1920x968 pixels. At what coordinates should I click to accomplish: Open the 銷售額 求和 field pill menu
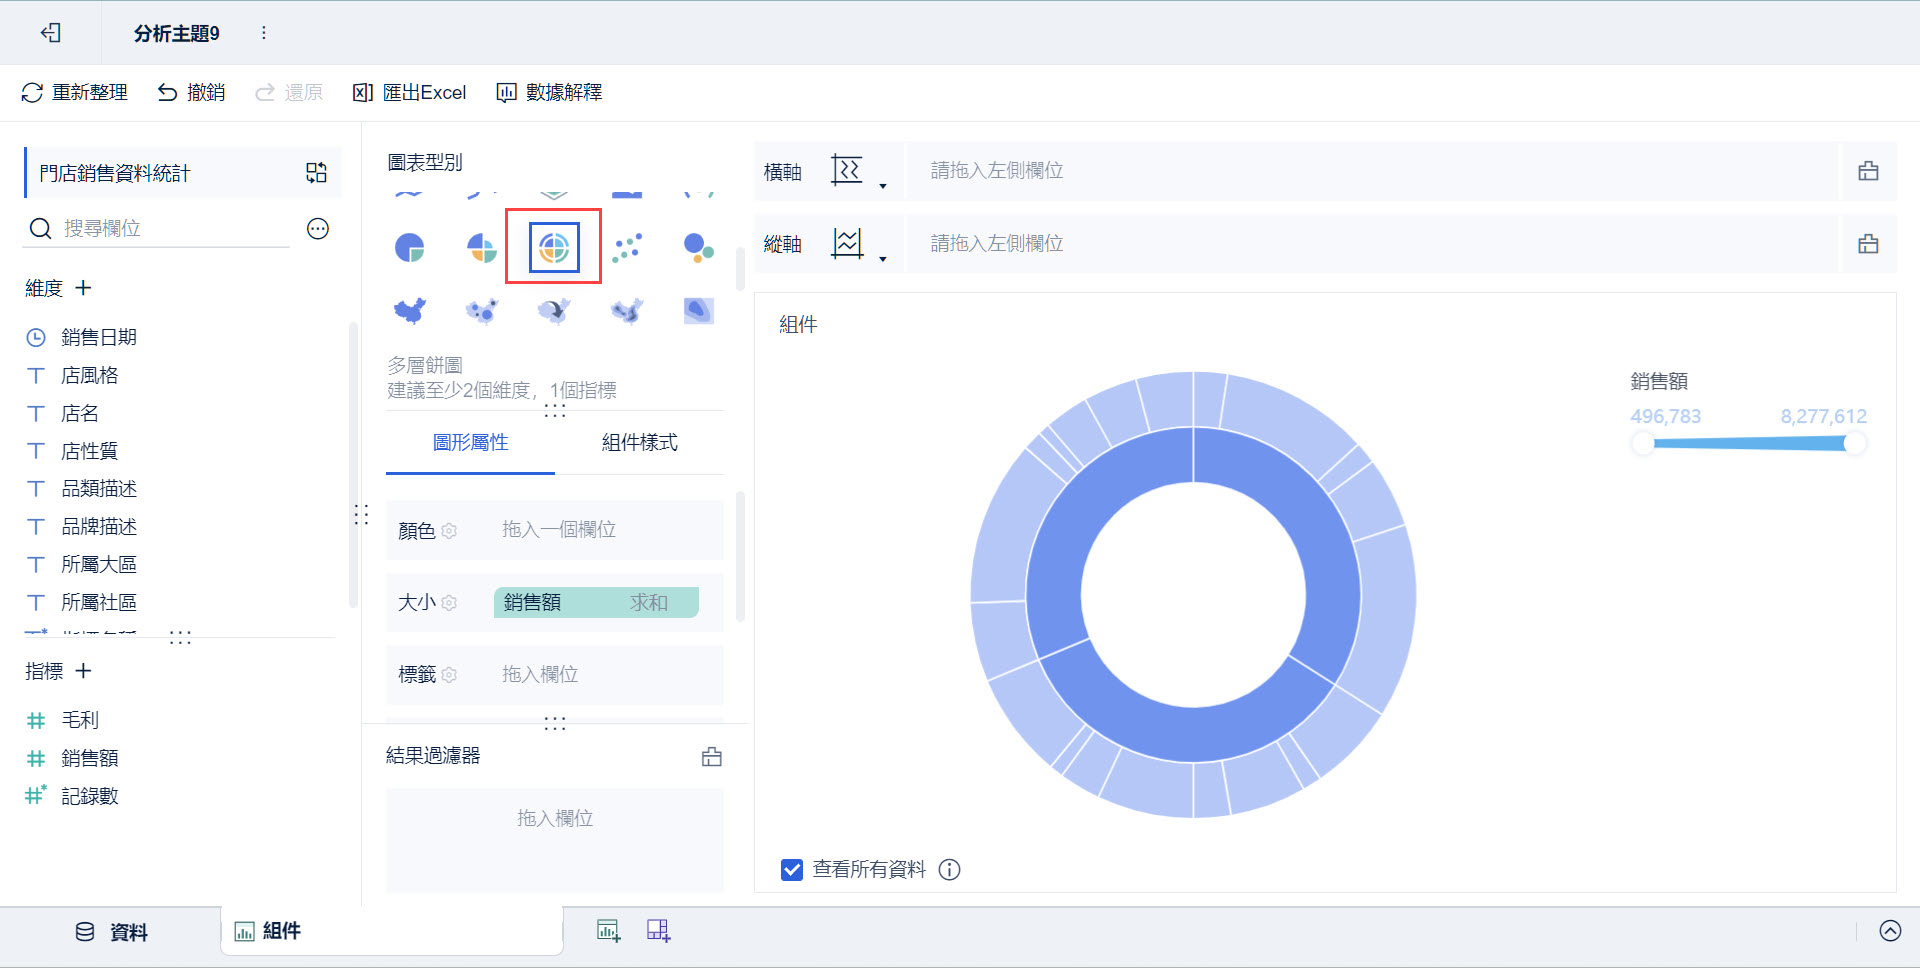(596, 603)
